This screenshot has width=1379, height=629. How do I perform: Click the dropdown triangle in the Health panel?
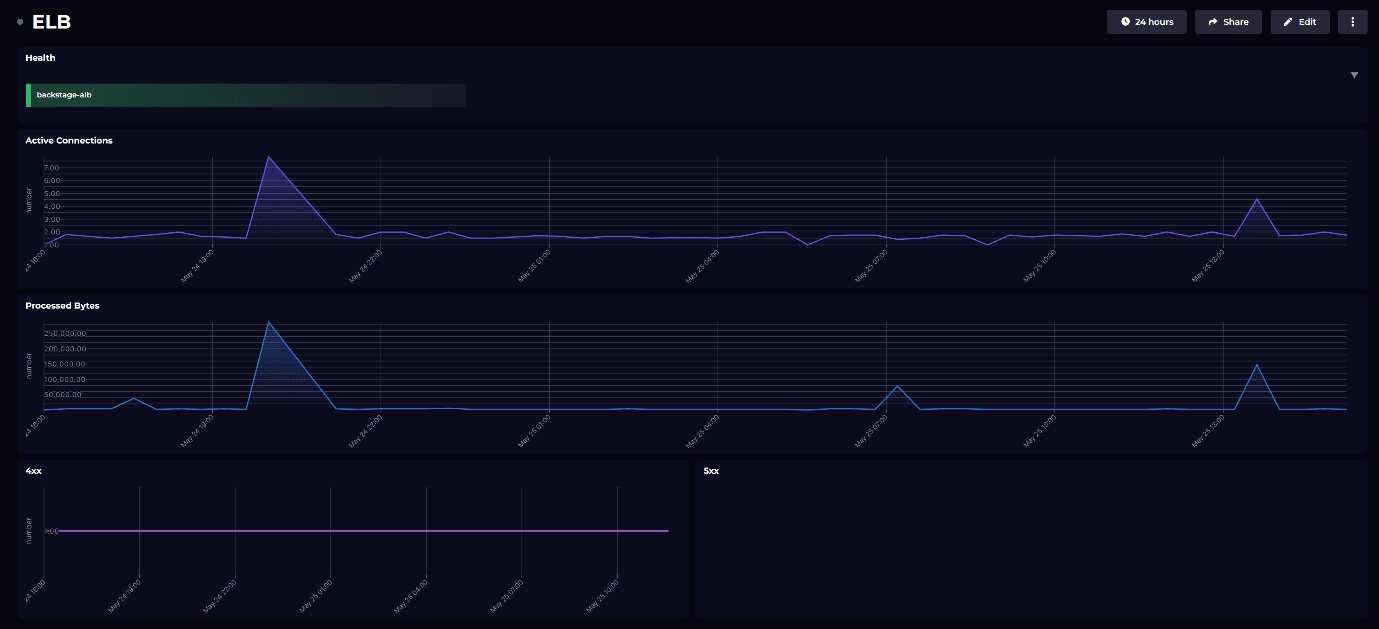[1353, 74]
